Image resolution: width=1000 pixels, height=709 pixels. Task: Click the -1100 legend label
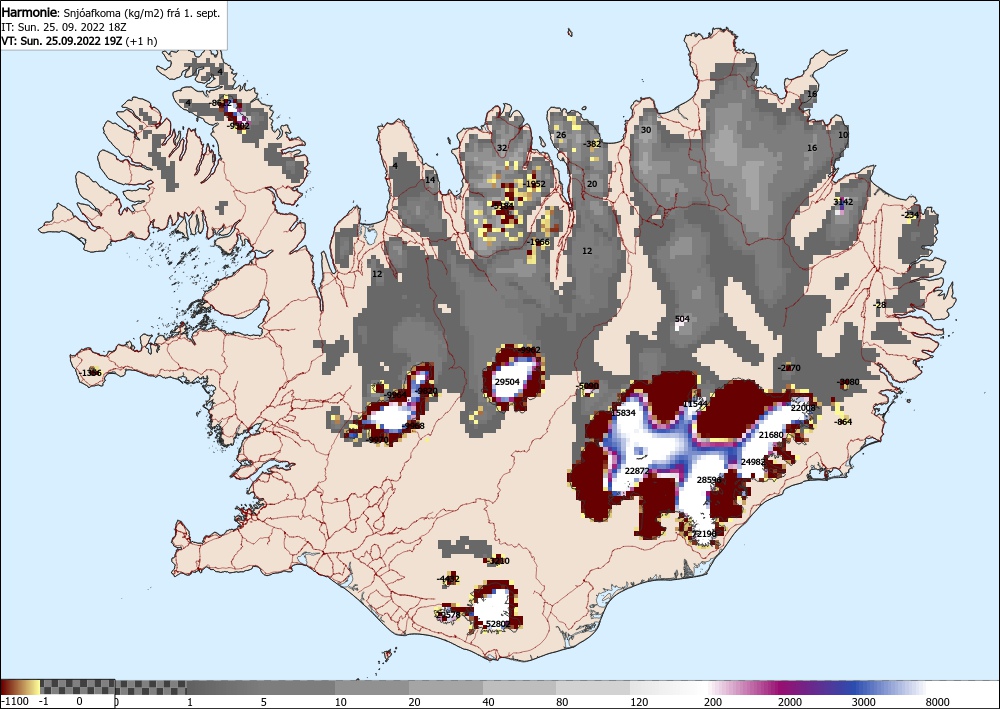pyautogui.click(x=15, y=702)
